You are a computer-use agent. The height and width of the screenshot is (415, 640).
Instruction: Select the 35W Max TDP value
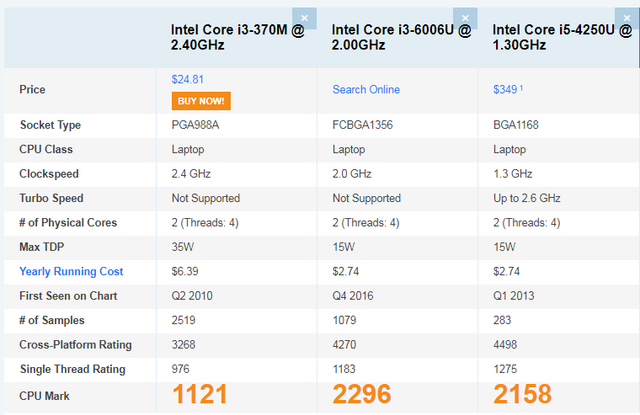click(x=182, y=247)
